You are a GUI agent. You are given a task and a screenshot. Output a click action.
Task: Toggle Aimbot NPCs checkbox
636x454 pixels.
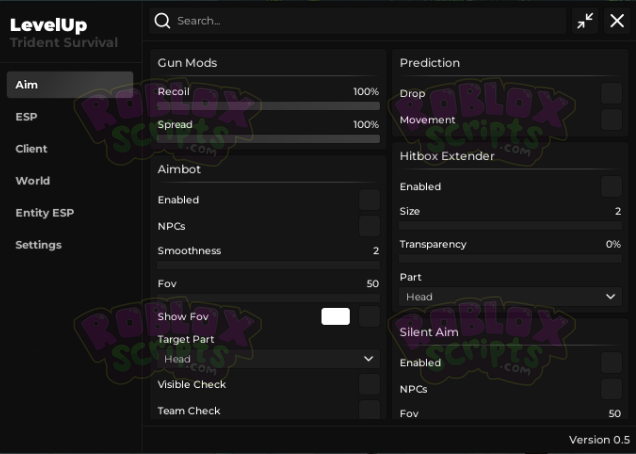(x=369, y=226)
